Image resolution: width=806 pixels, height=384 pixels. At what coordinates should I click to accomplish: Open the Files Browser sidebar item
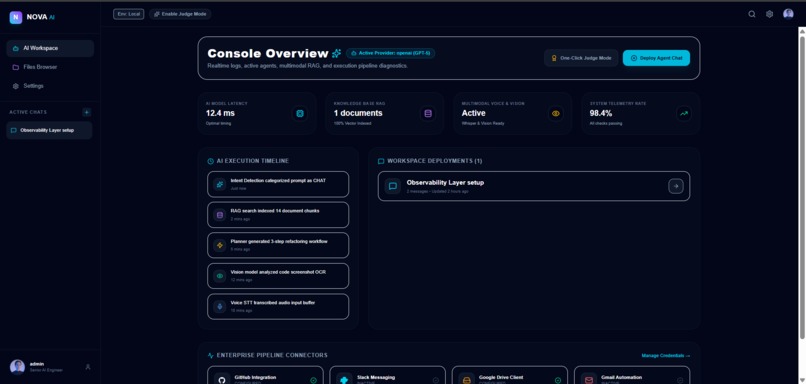[x=50, y=67]
